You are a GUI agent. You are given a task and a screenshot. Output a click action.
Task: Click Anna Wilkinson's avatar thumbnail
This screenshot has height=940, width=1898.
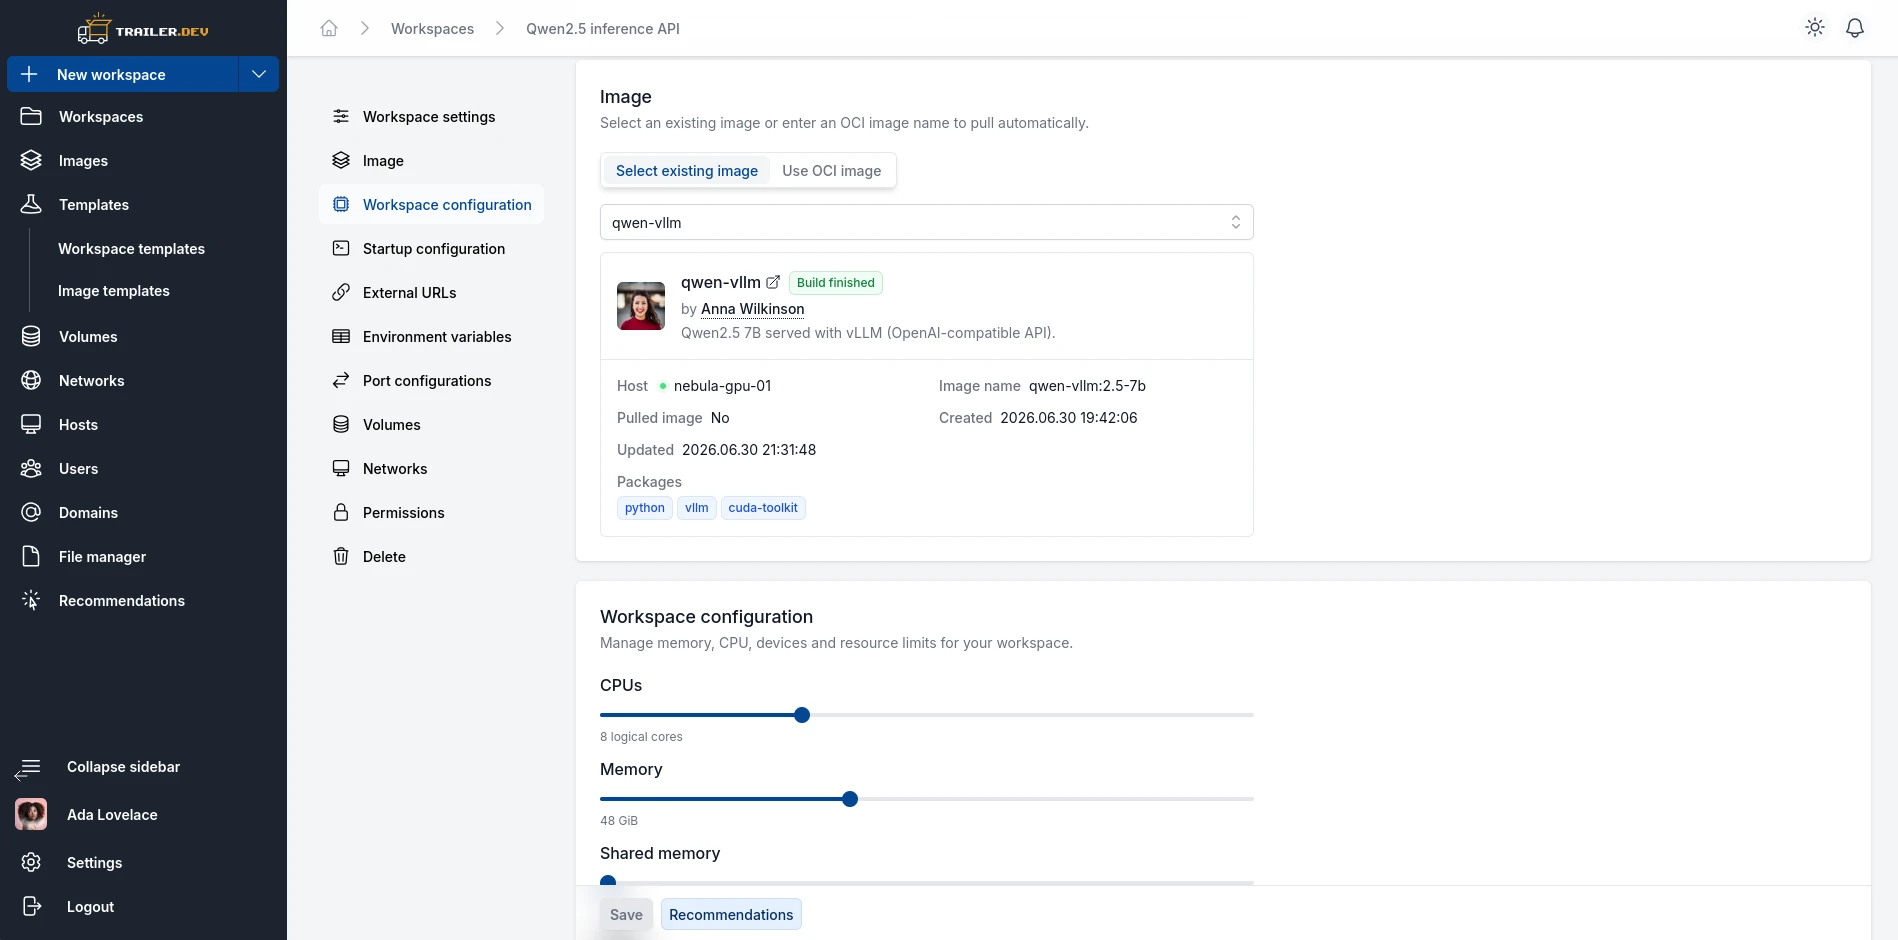click(x=641, y=306)
